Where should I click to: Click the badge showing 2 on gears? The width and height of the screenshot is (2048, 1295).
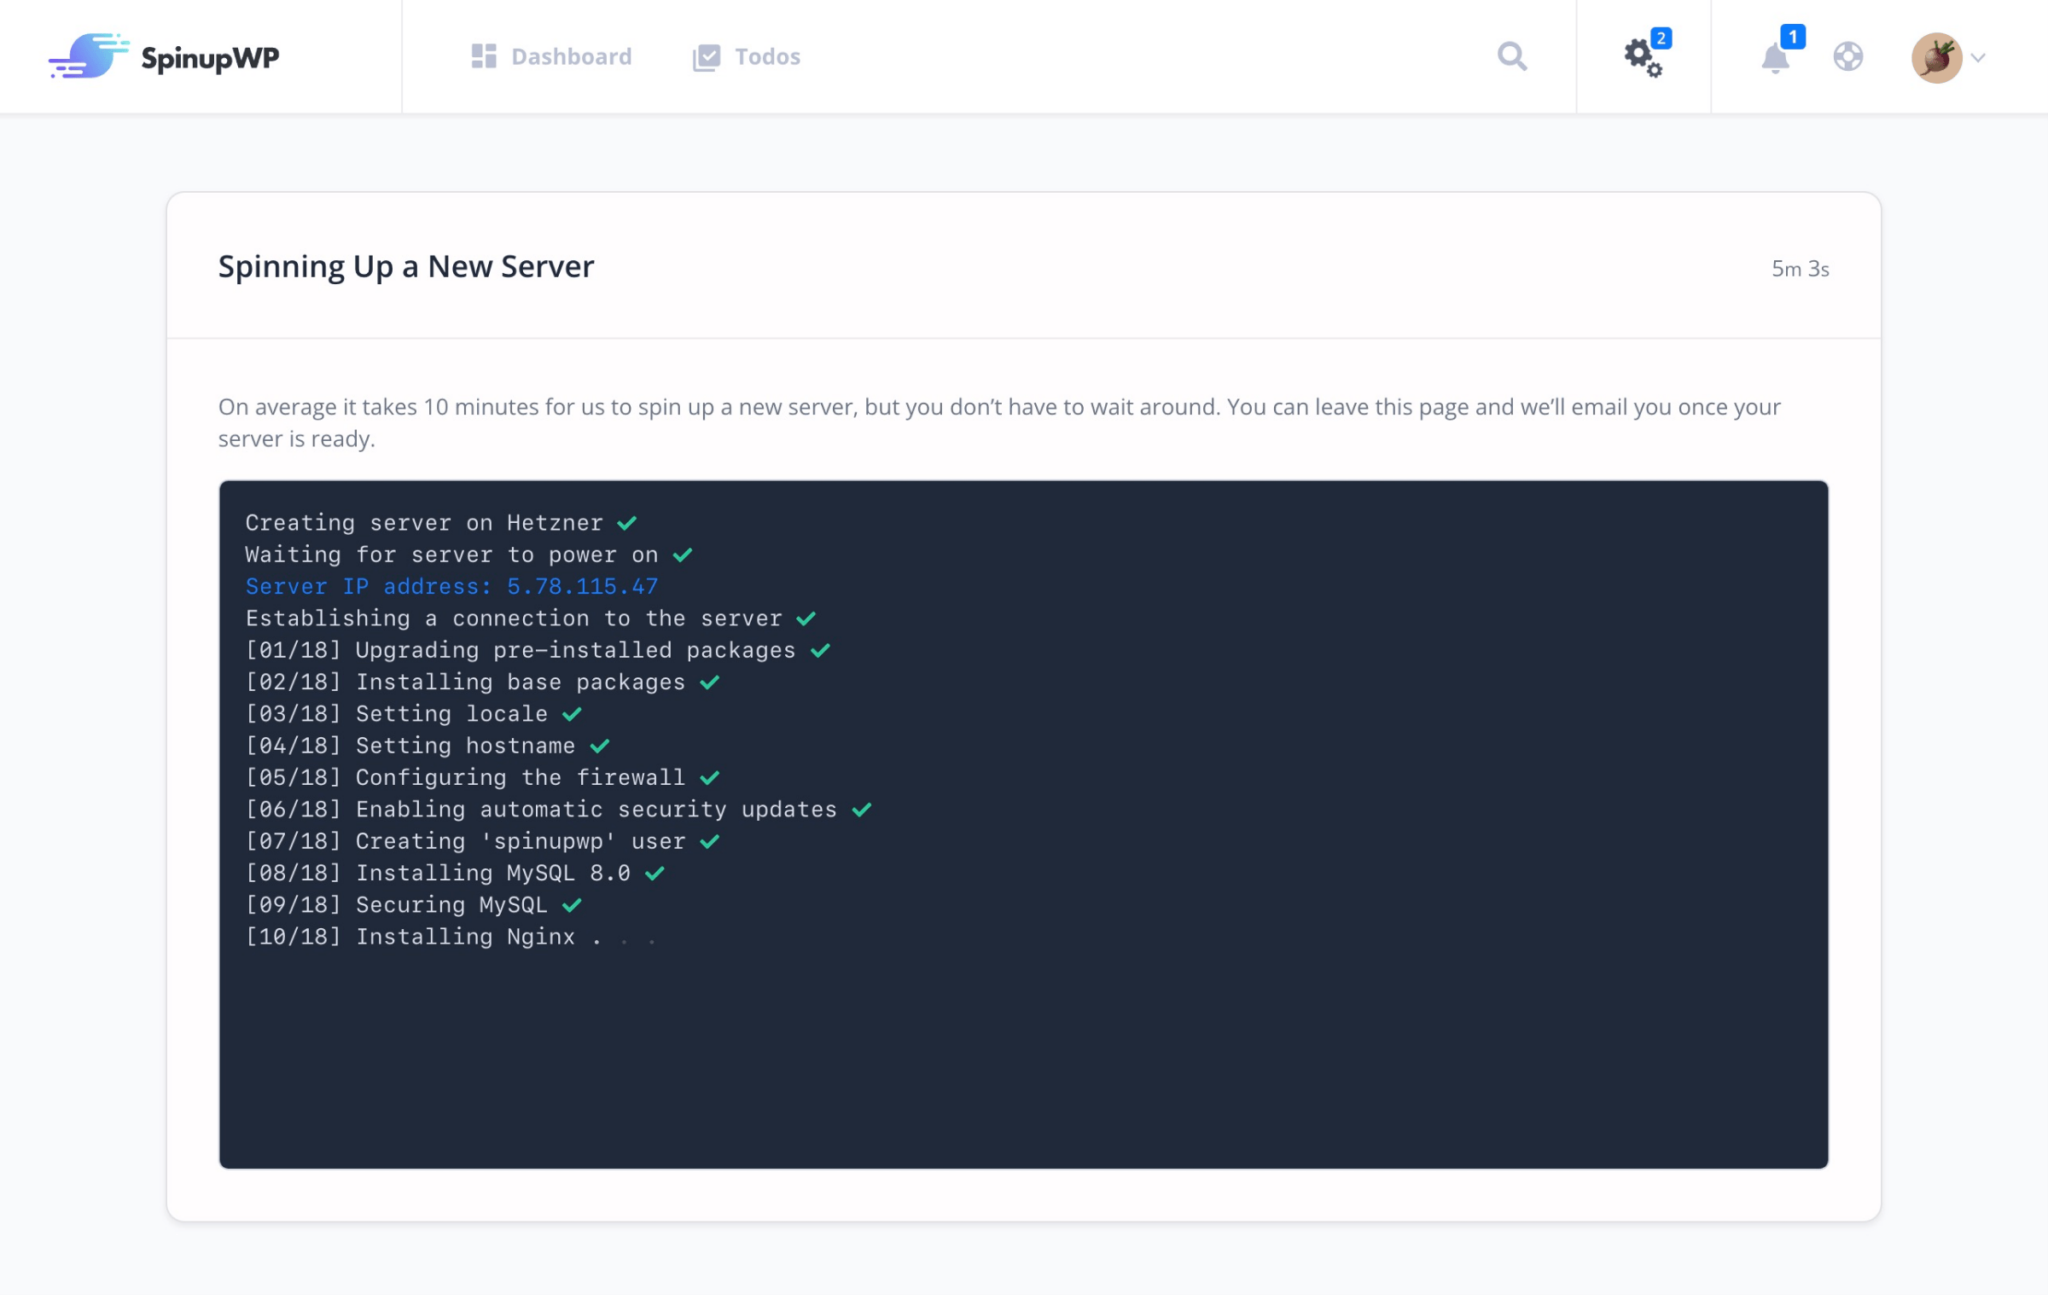tap(1660, 38)
